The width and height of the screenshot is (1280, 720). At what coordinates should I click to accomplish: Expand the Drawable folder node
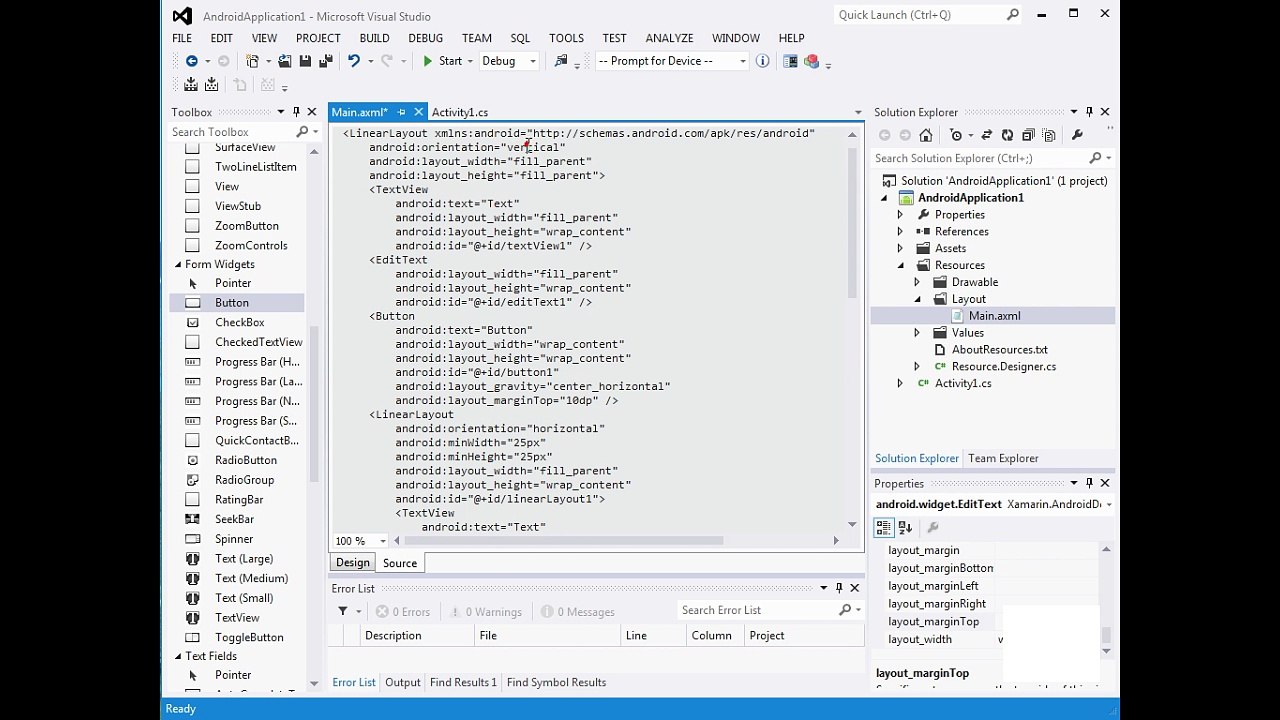pos(917,282)
